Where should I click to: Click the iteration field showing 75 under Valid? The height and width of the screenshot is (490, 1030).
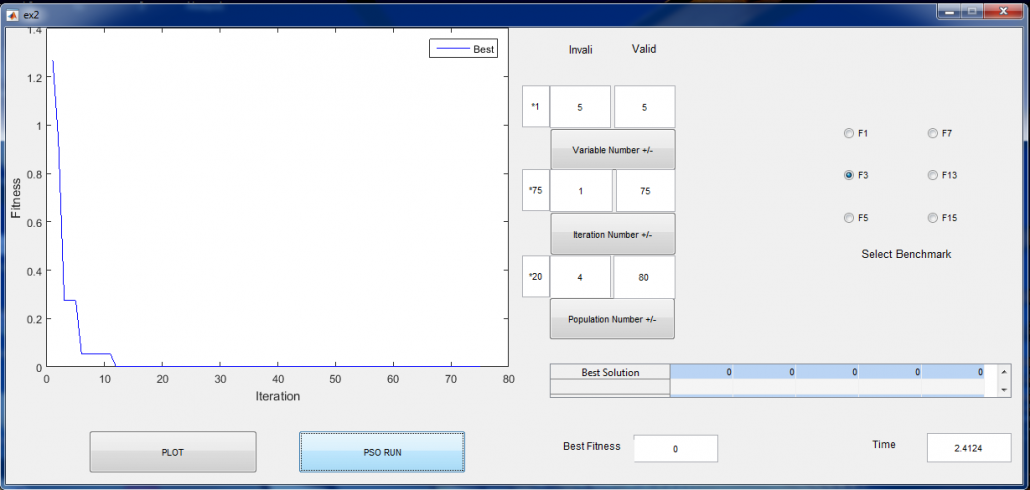click(645, 191)
